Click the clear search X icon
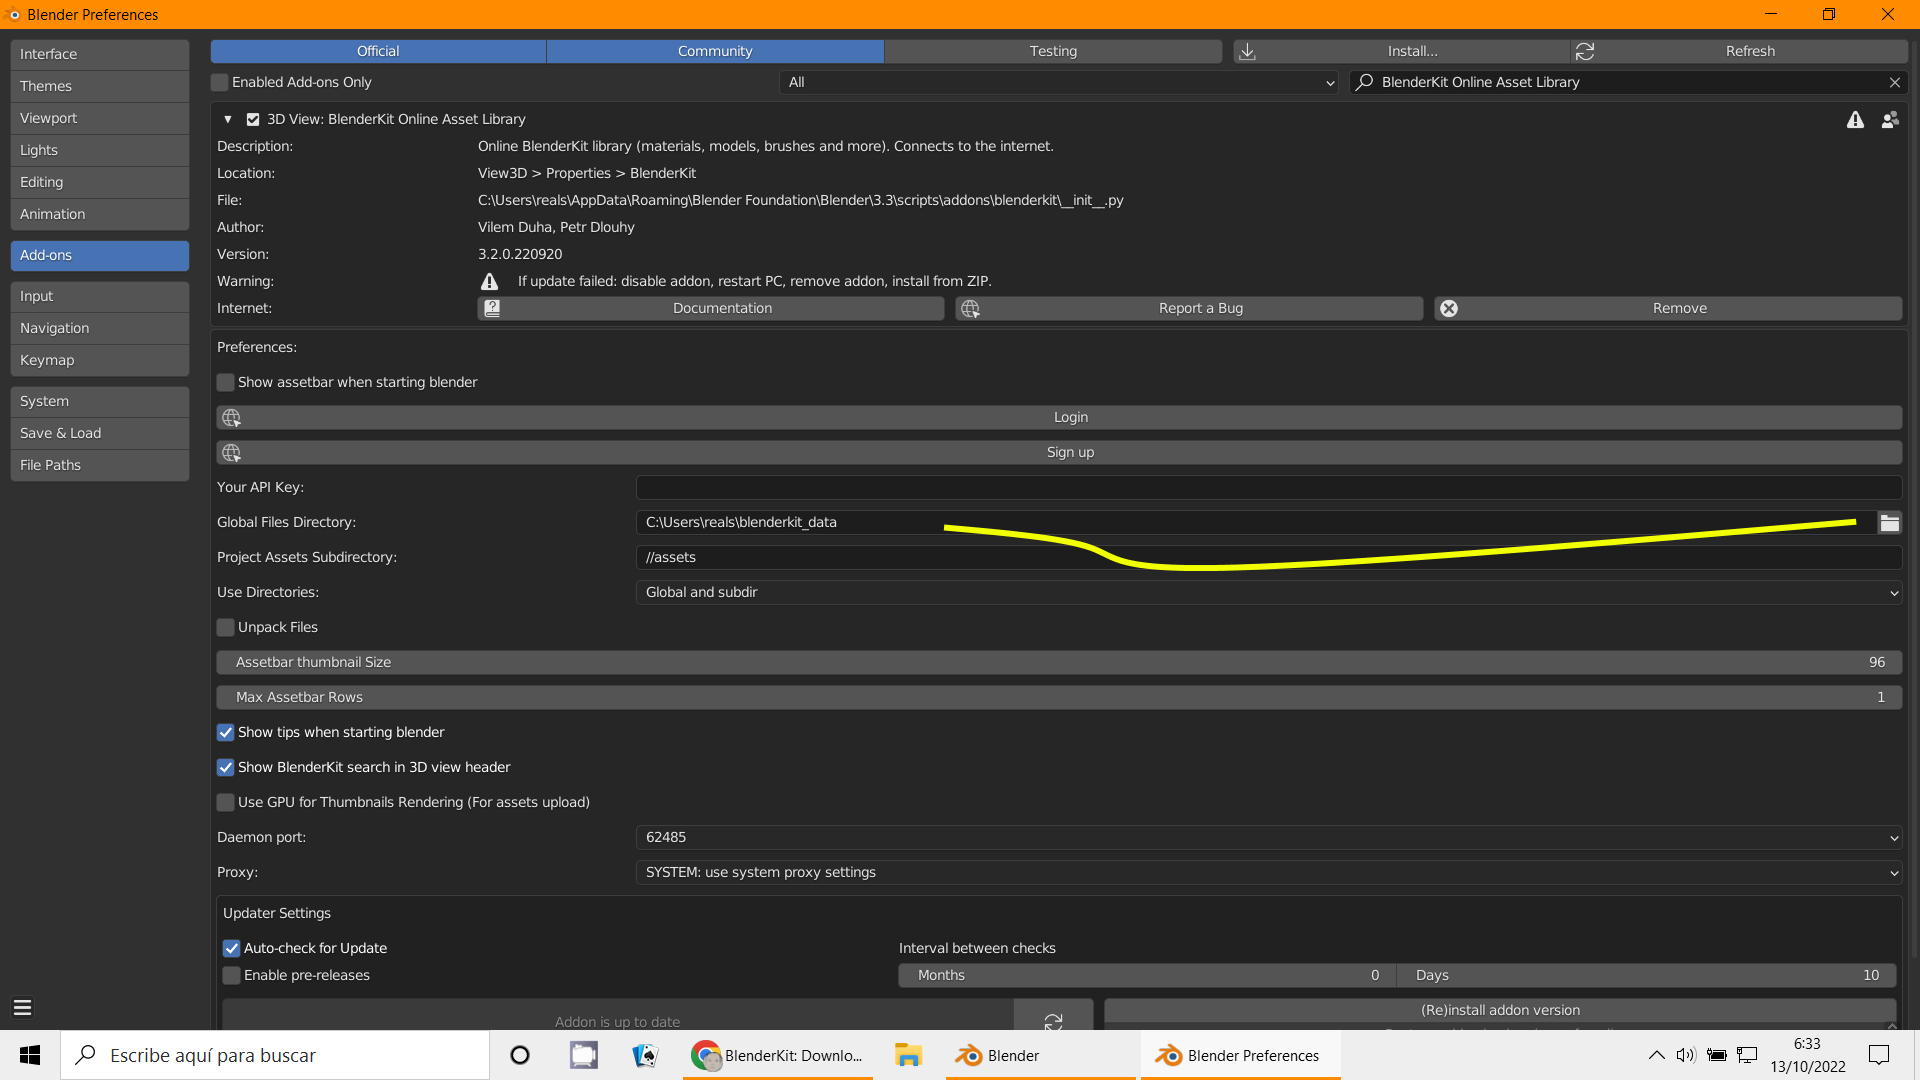 [x=1894, y=82]
